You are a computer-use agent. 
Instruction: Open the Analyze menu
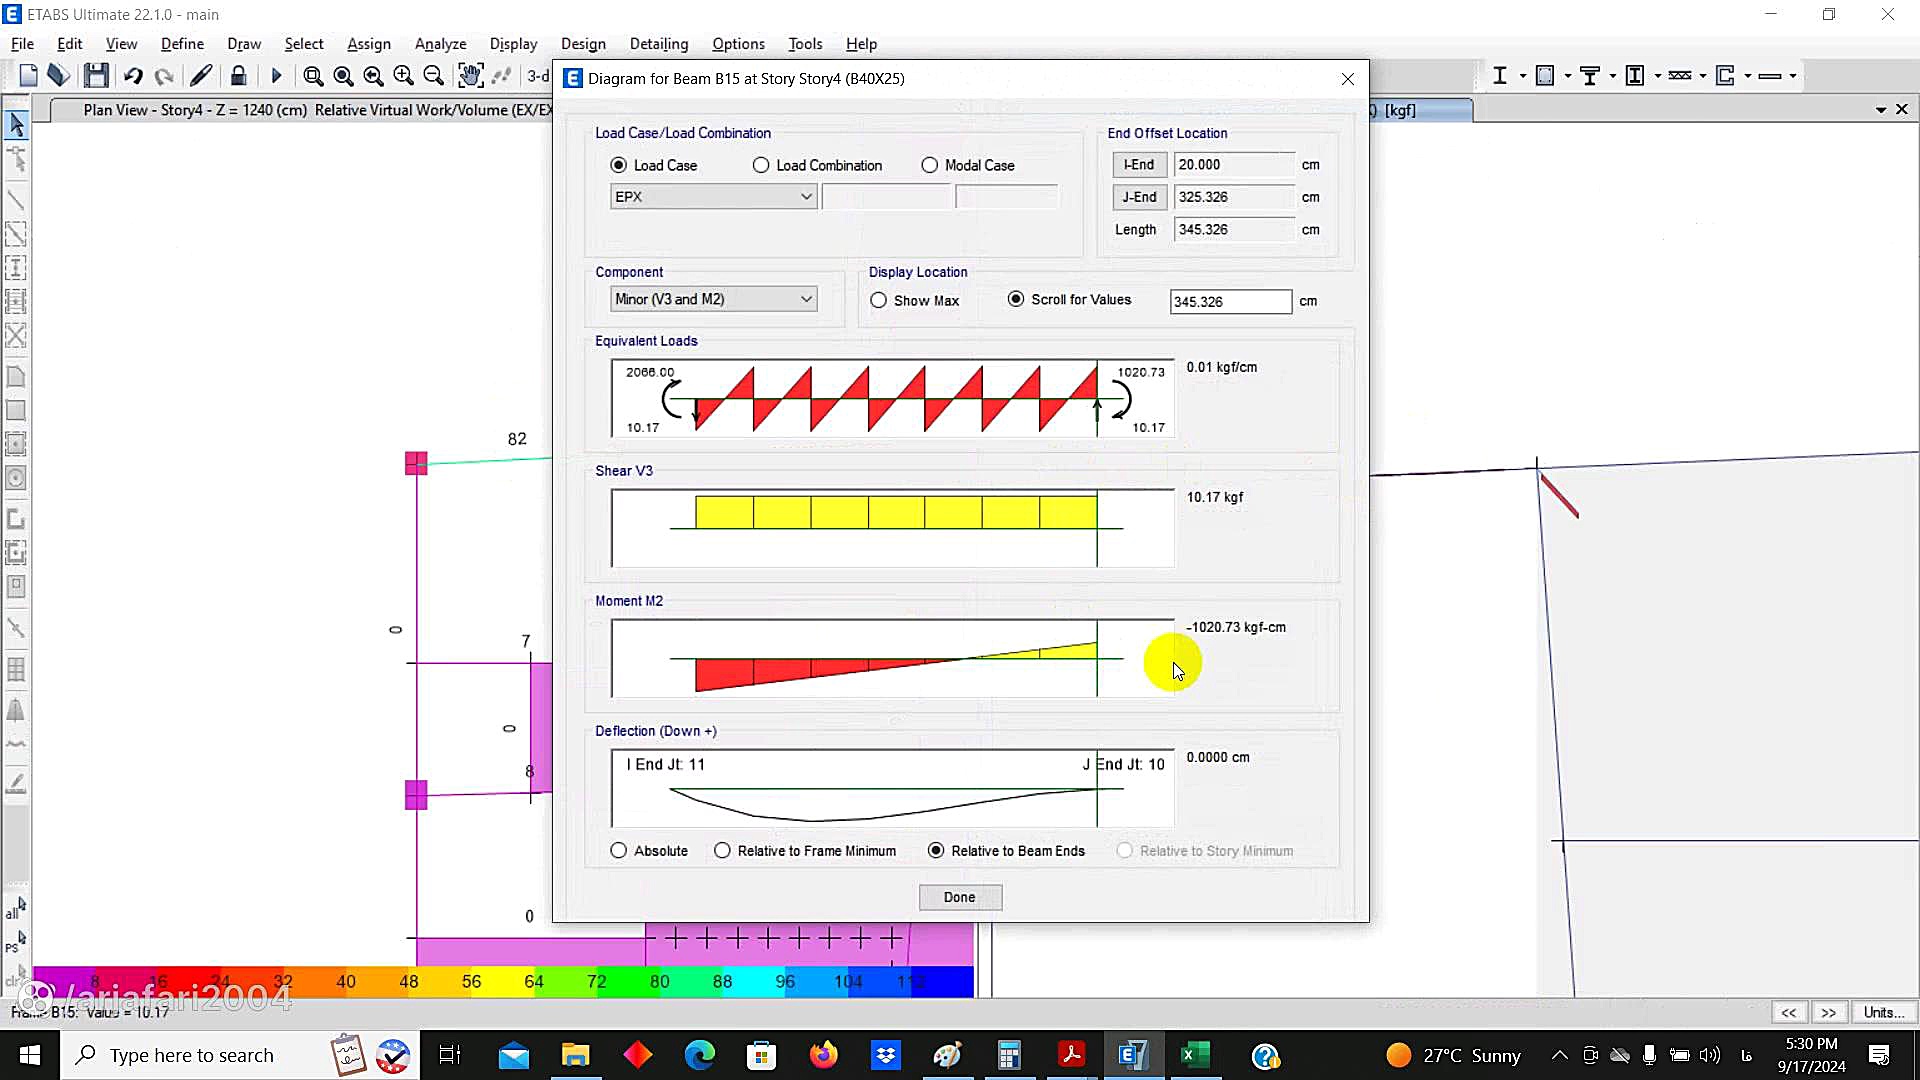click(440, 44)
